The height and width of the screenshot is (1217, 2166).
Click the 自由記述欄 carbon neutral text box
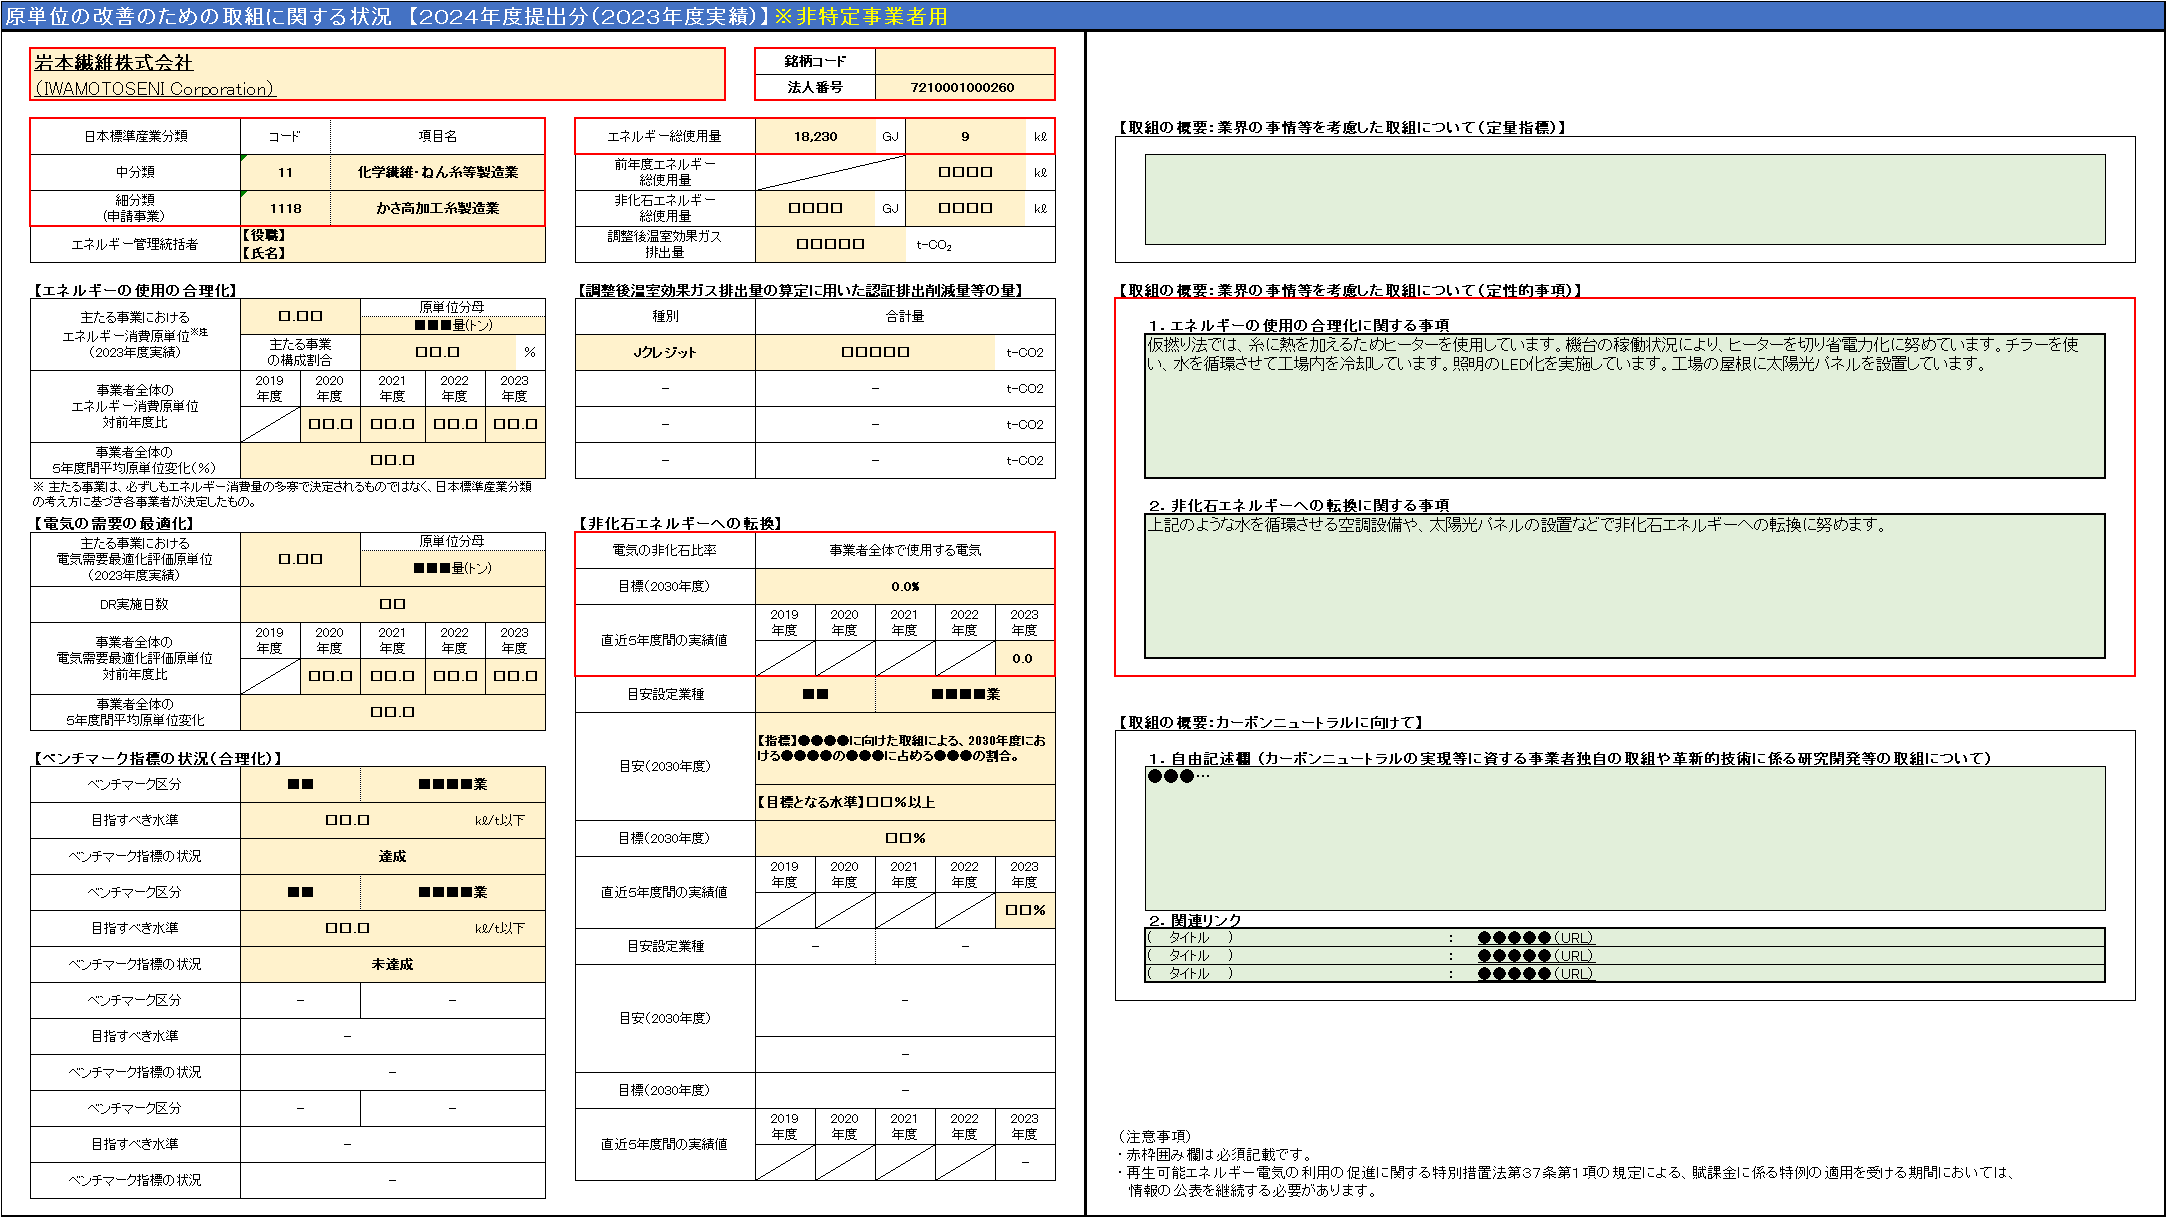click(1625, 838)
